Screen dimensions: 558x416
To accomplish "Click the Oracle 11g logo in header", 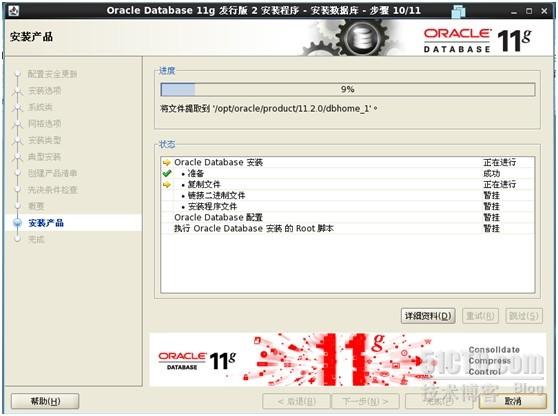I will (478, 40).
